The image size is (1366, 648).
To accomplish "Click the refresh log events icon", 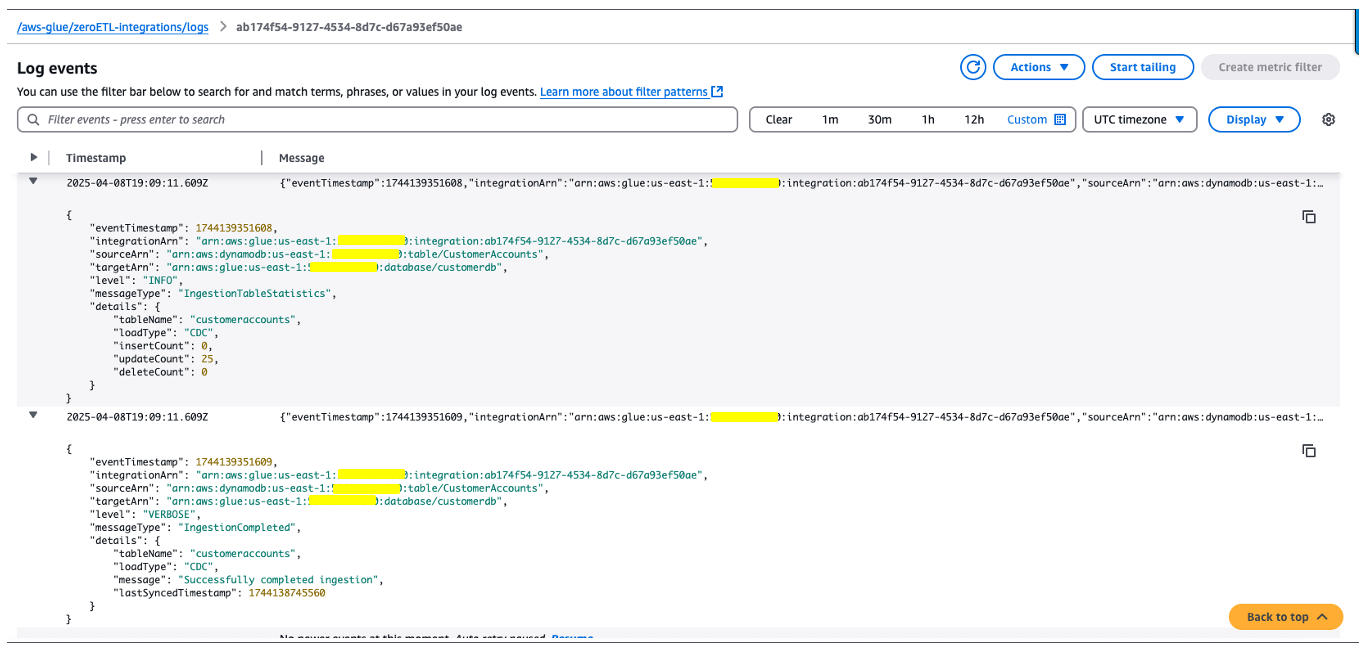I will [x=973, y=67].
